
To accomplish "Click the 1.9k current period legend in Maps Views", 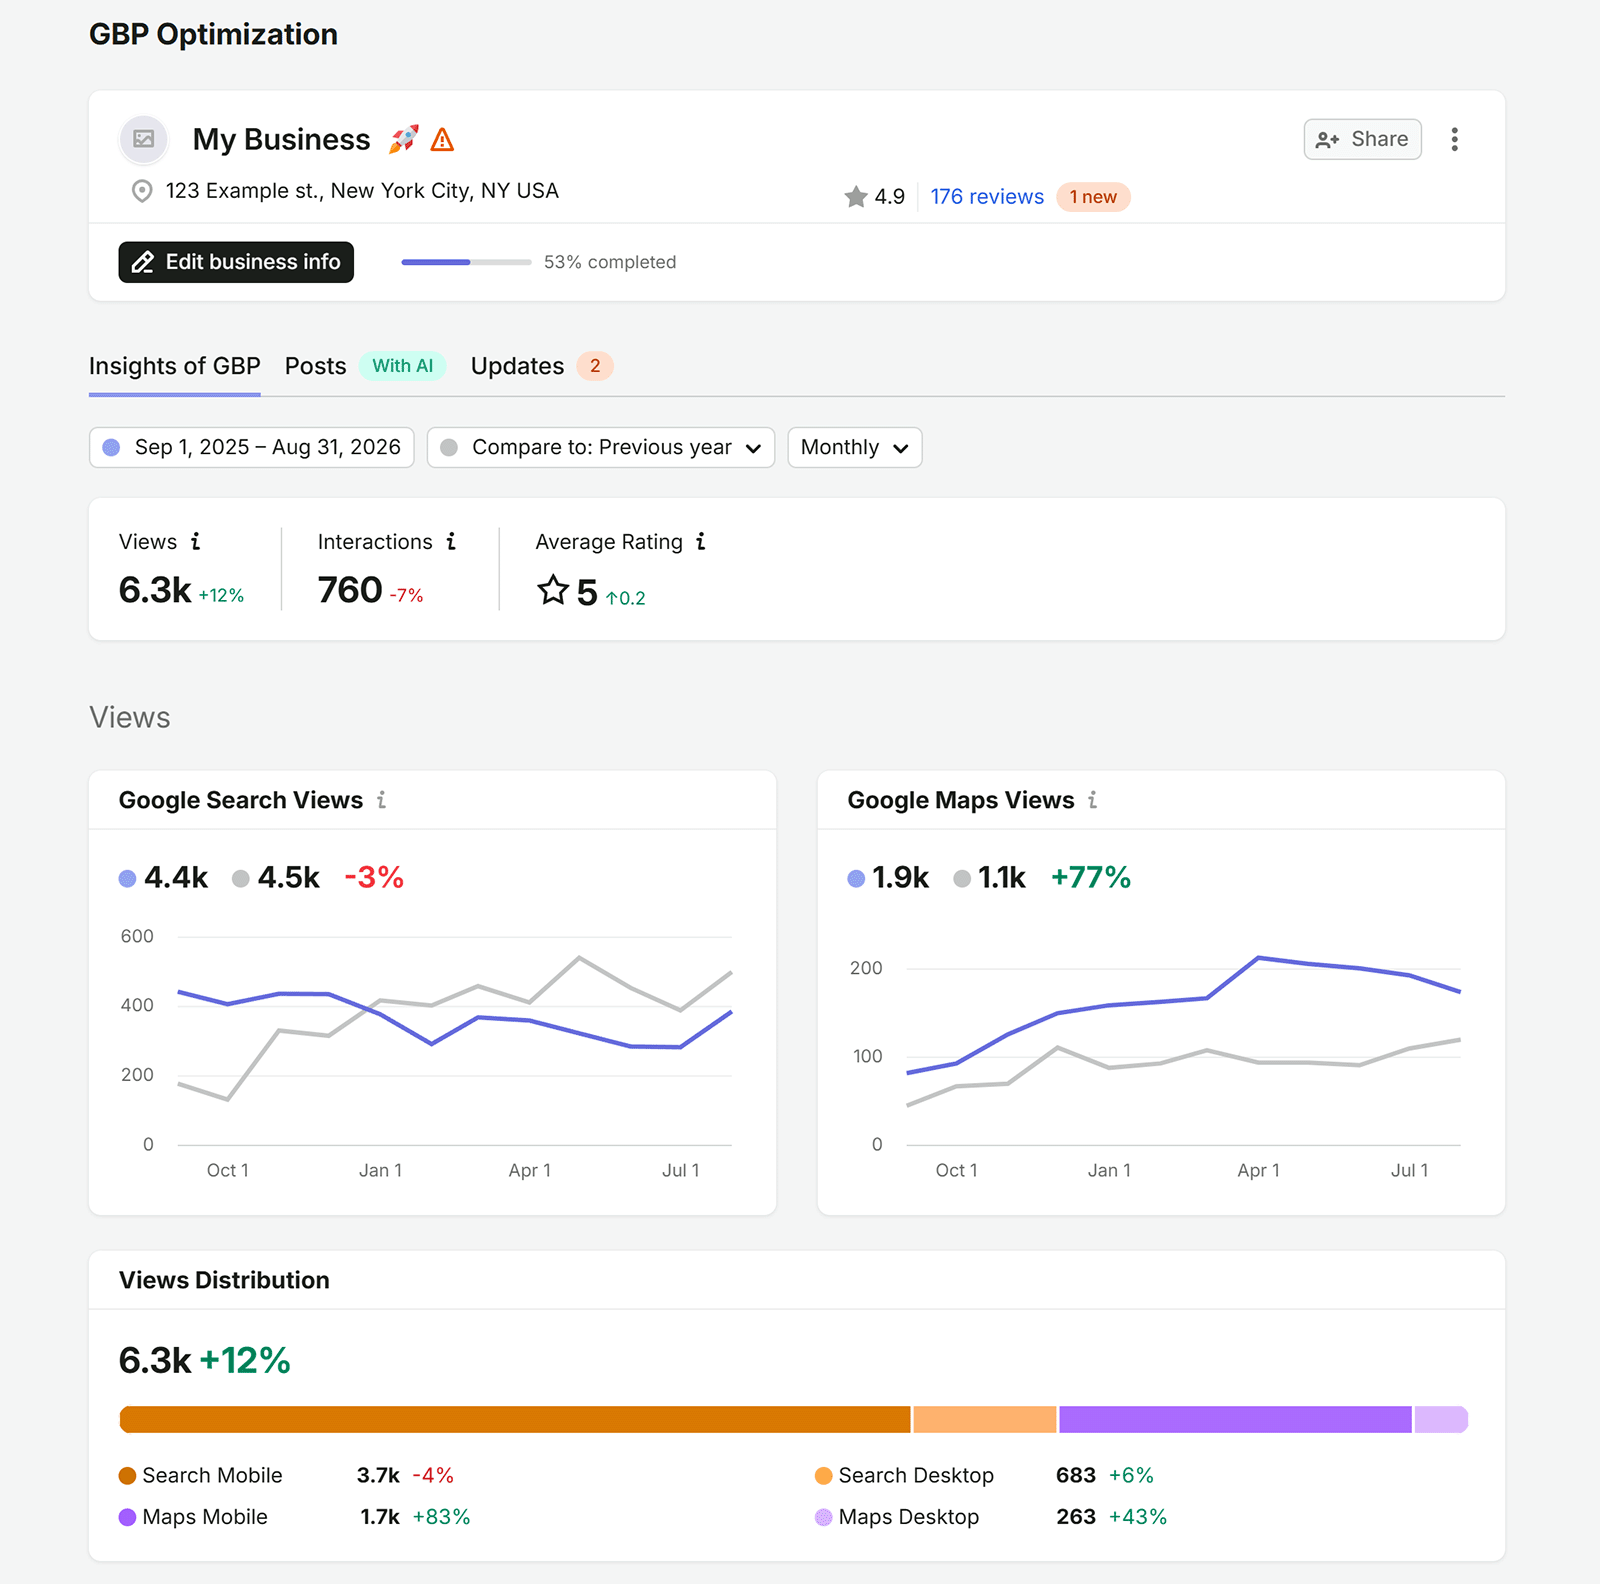I will tap(888, 878).
